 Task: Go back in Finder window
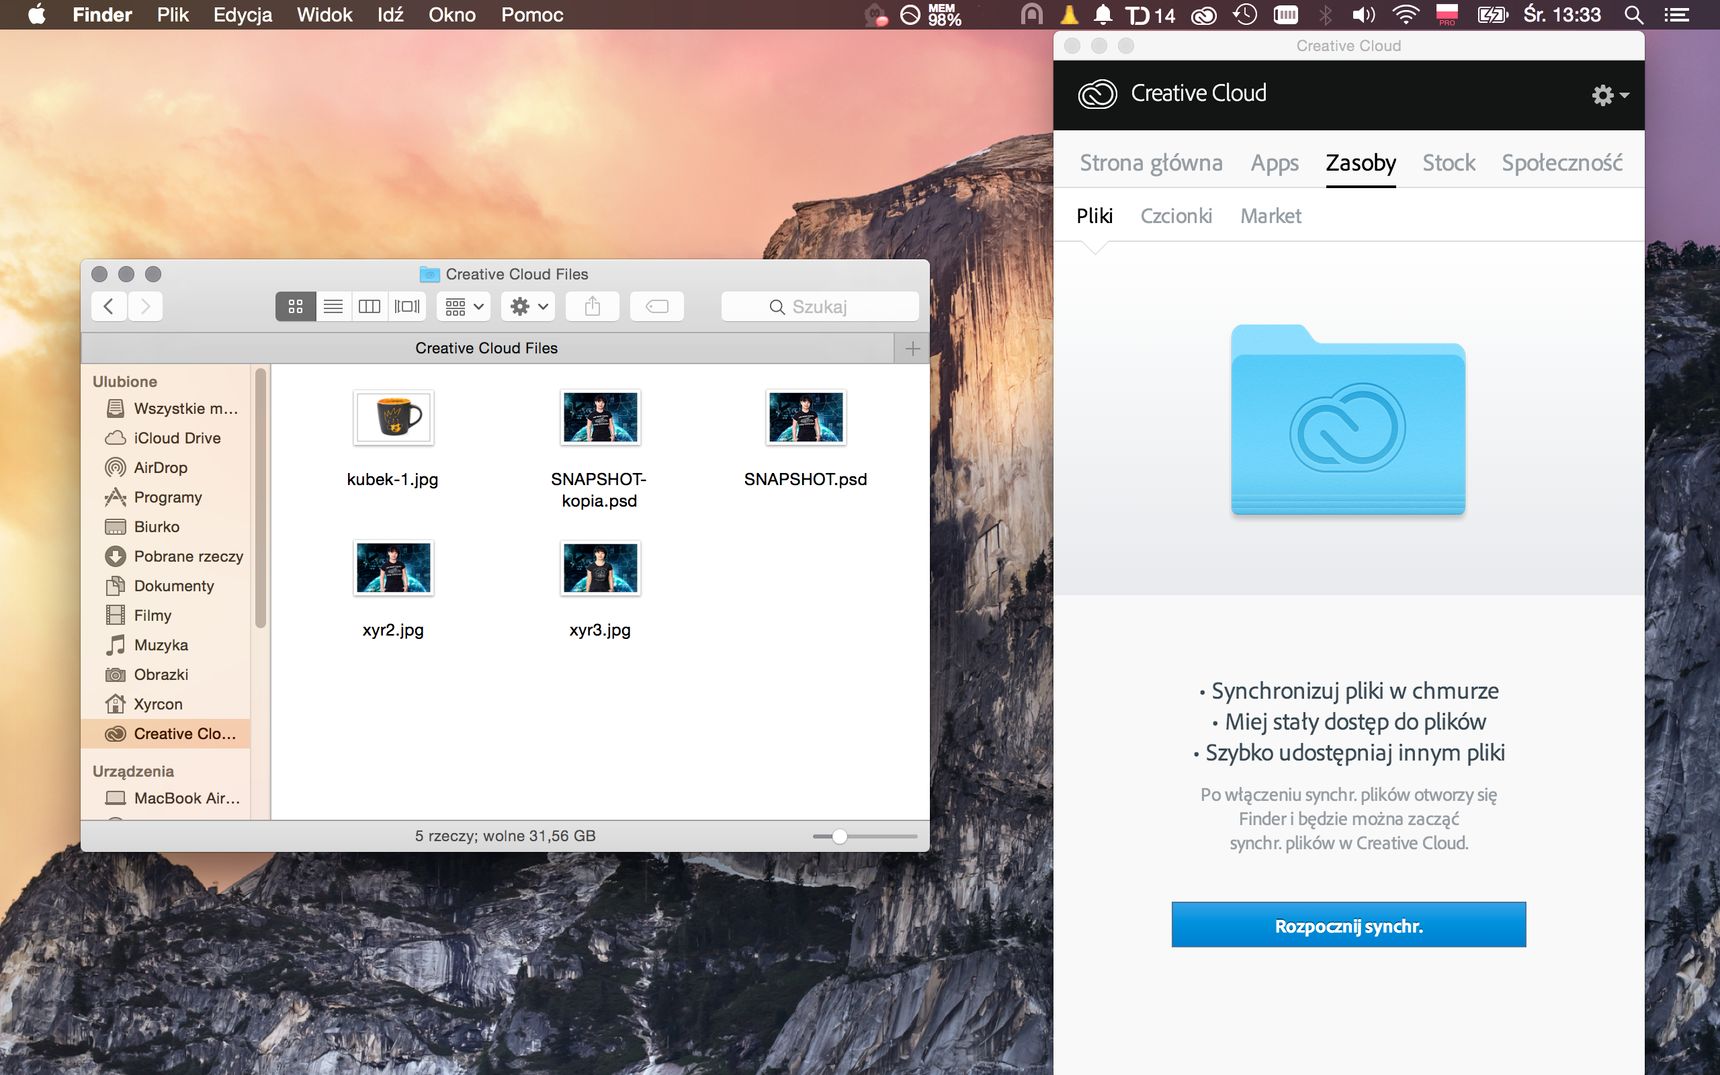point(109,306)
